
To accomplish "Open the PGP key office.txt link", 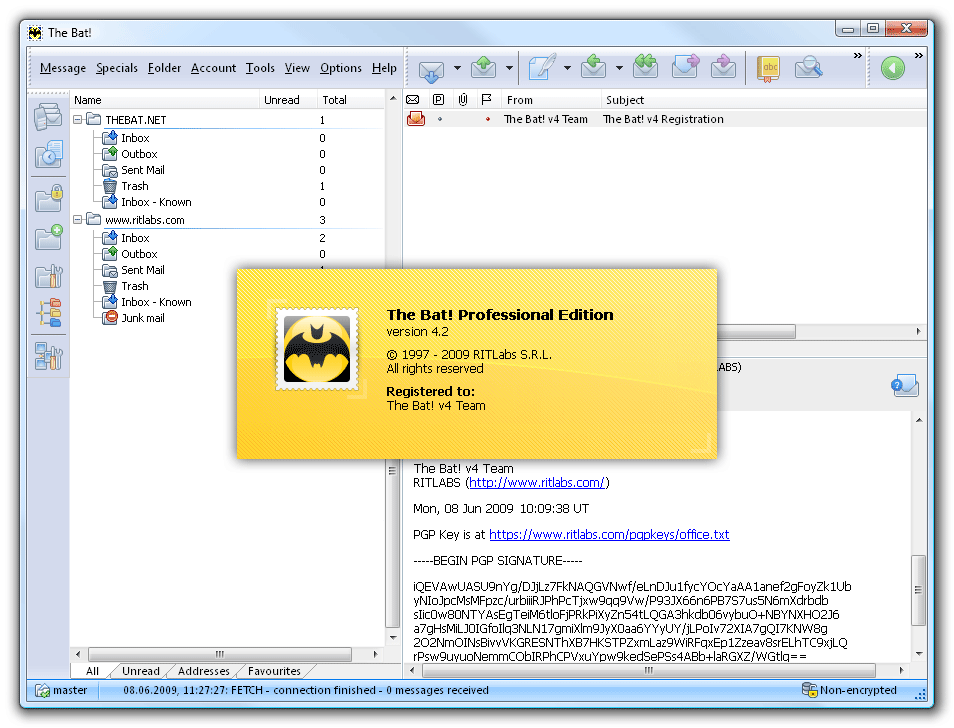I will [609, 535].
